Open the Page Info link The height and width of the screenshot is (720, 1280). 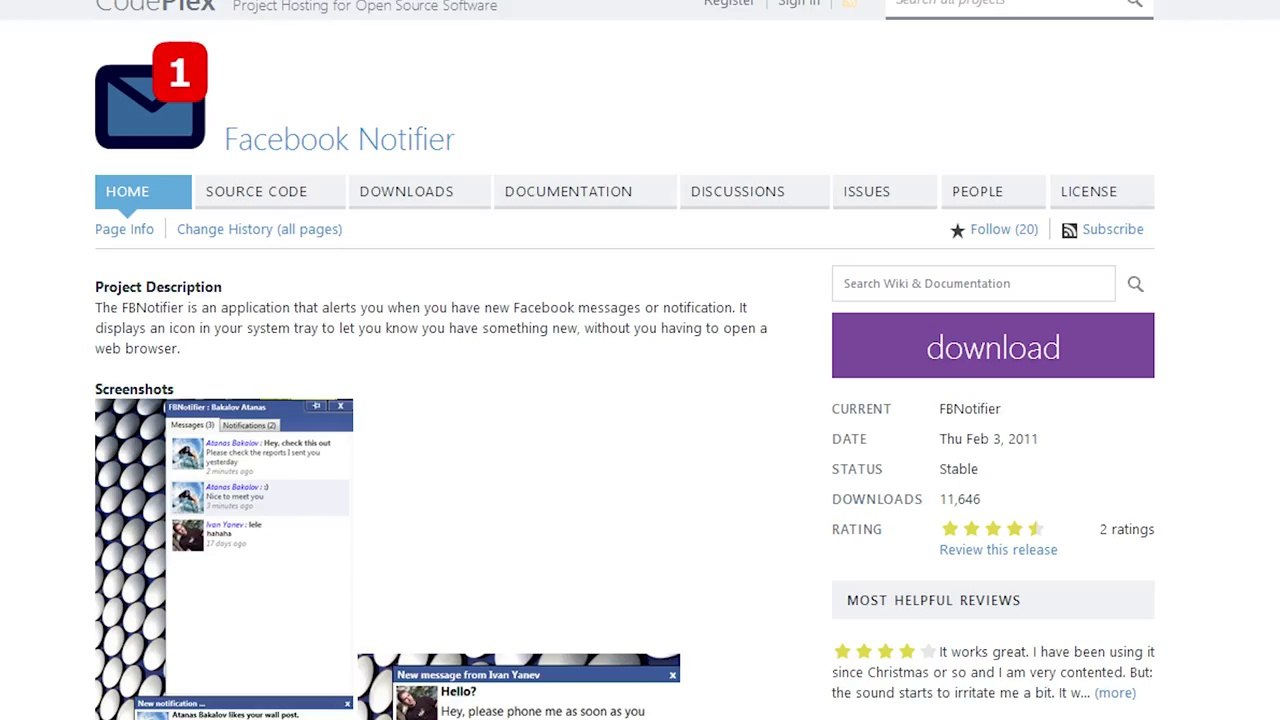(x=124, y=229)
